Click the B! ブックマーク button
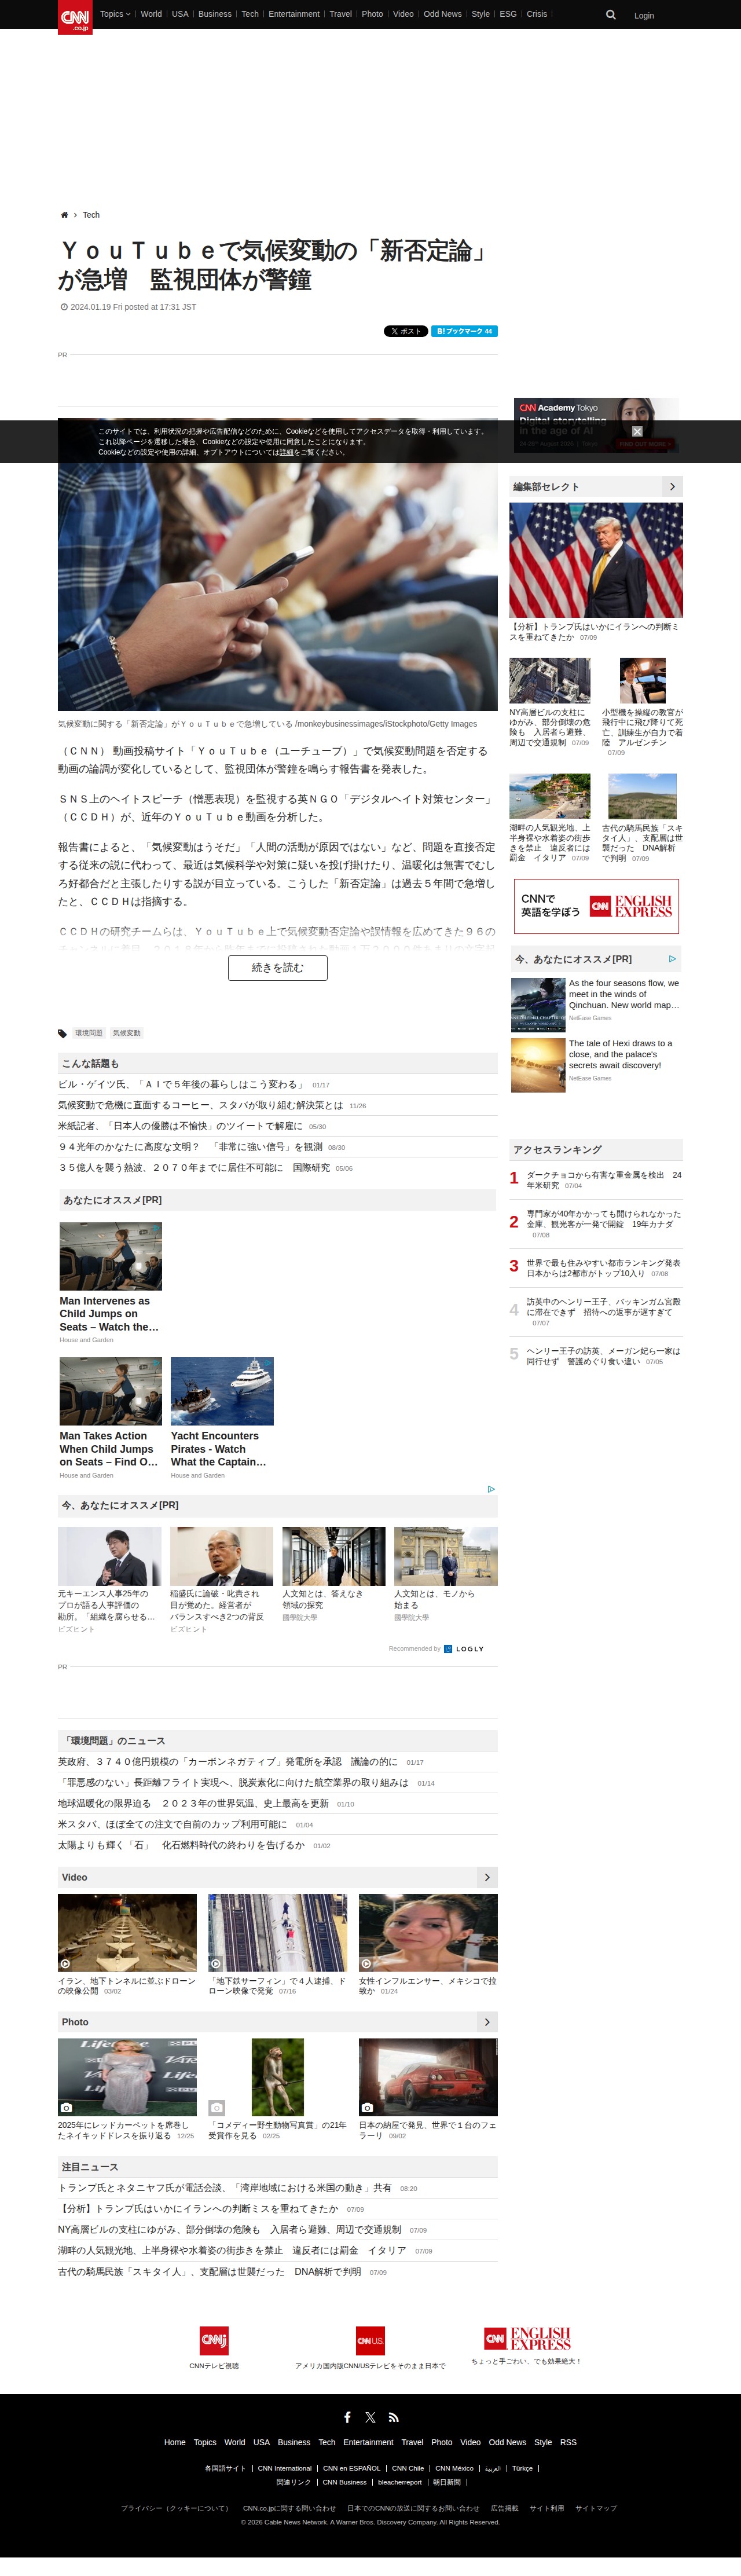The height and width of the screenshot is (2576, 741). point(464,331)
